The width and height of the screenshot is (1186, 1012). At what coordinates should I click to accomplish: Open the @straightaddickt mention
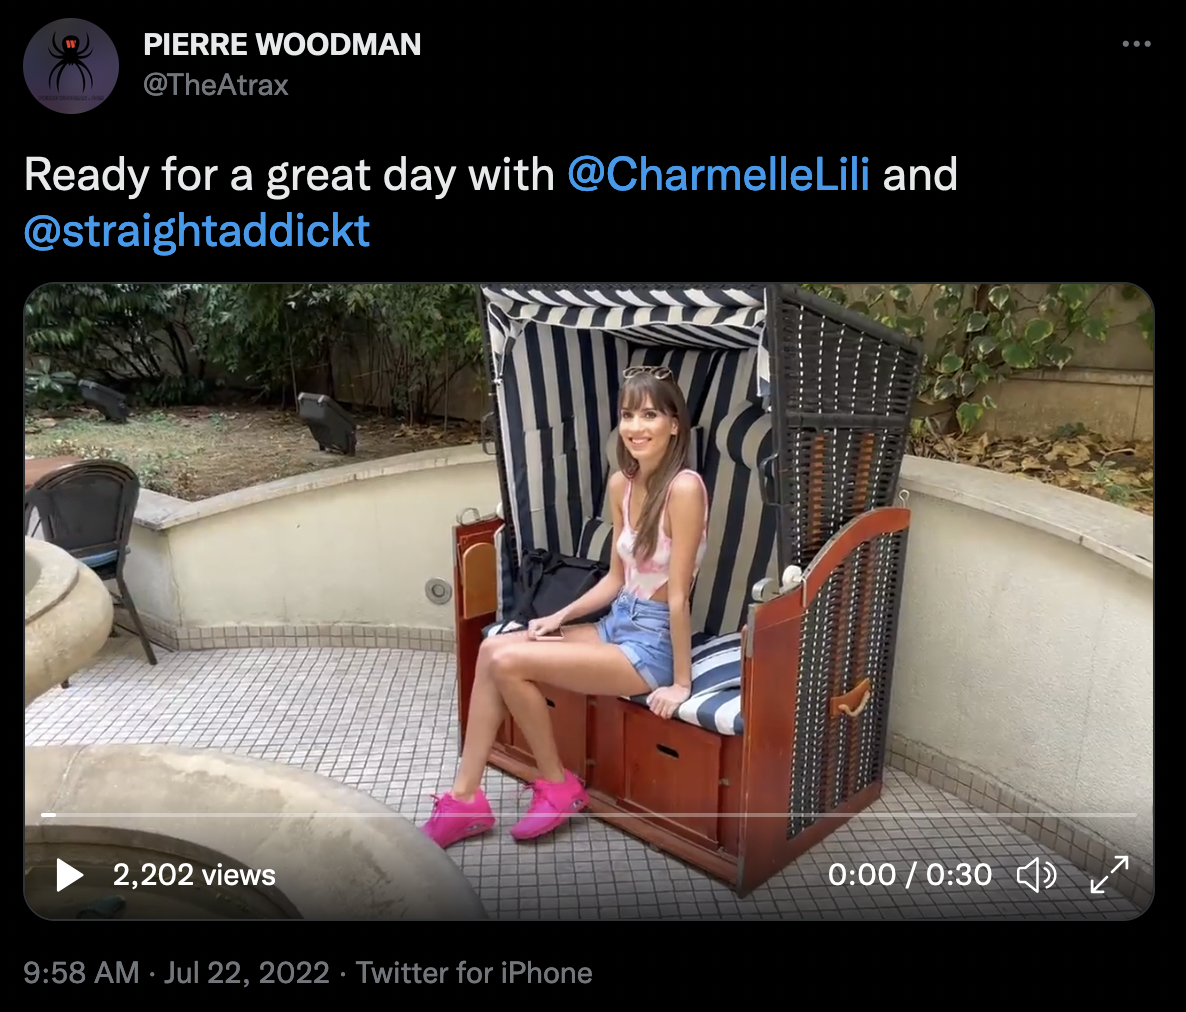click(197, 231)
